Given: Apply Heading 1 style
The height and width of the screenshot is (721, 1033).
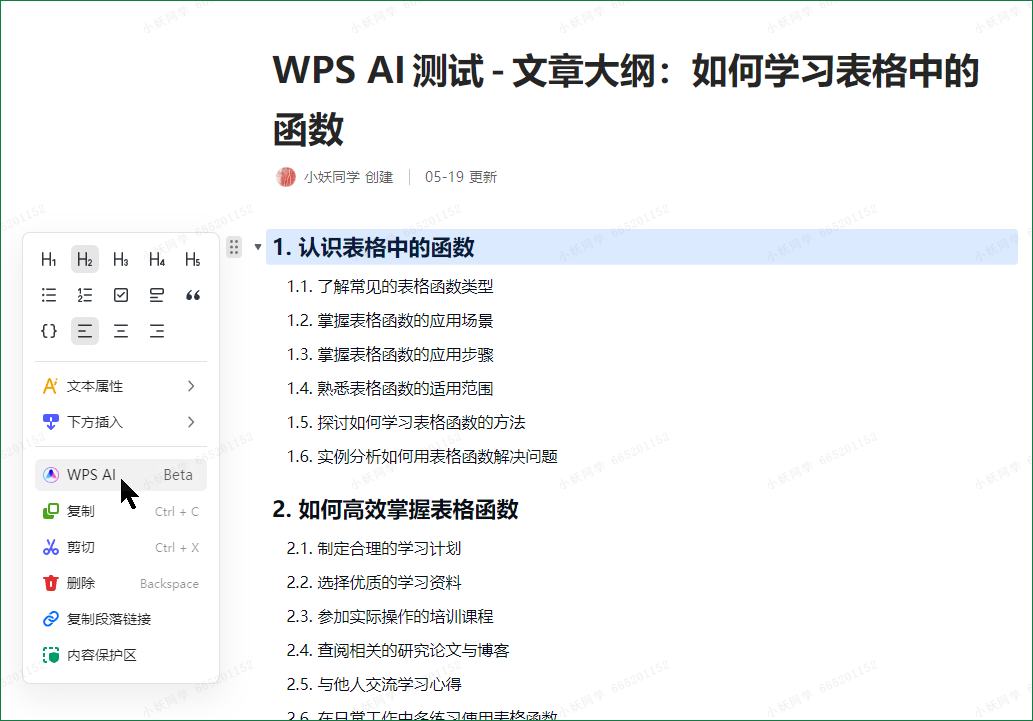Looking at the screenshot, I should [49, 260].
